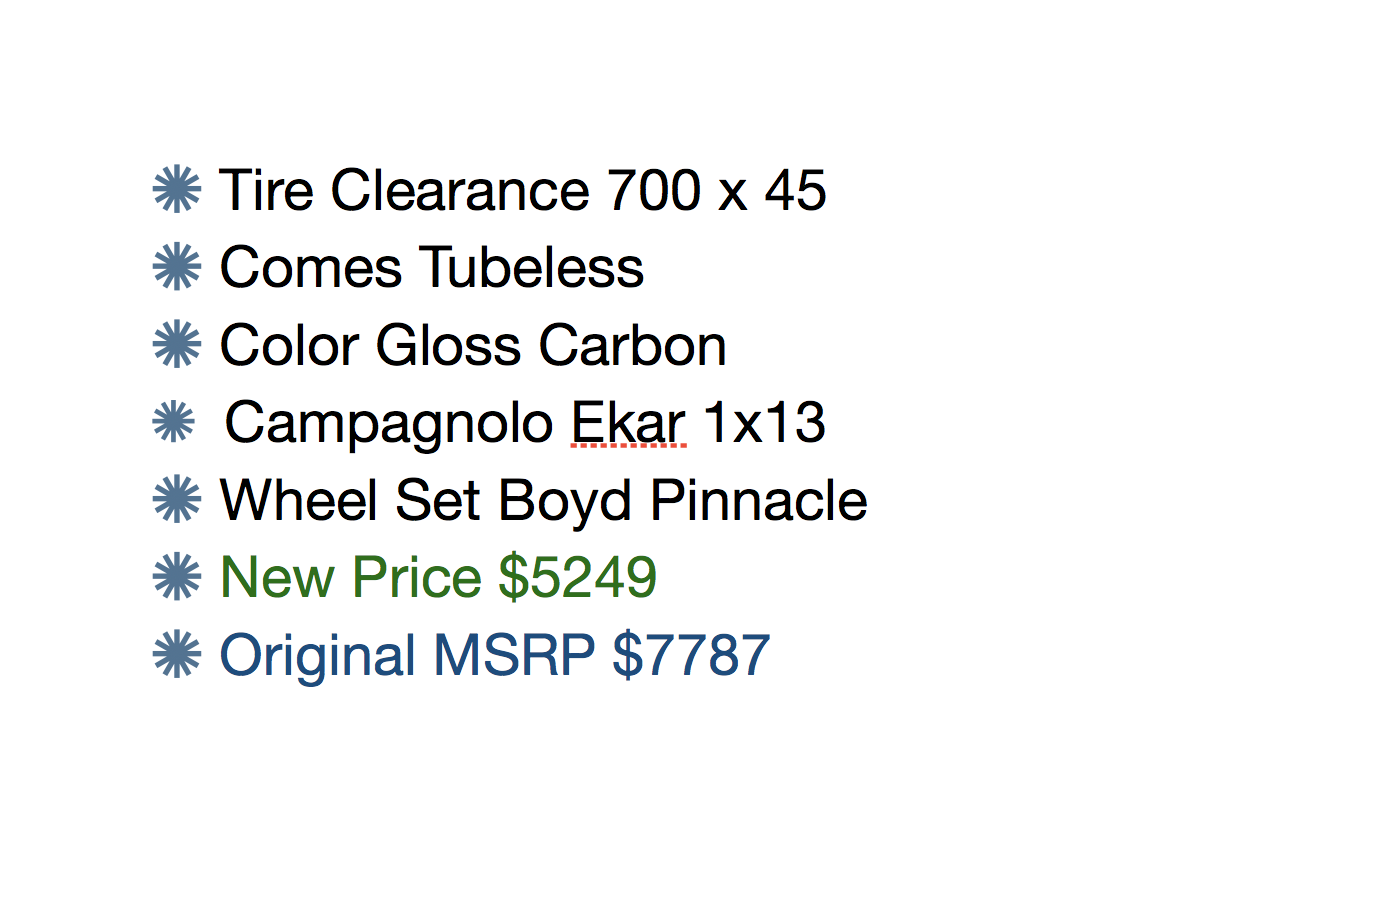Click the 1x13 drivetrain text

[x=765, y=423]
